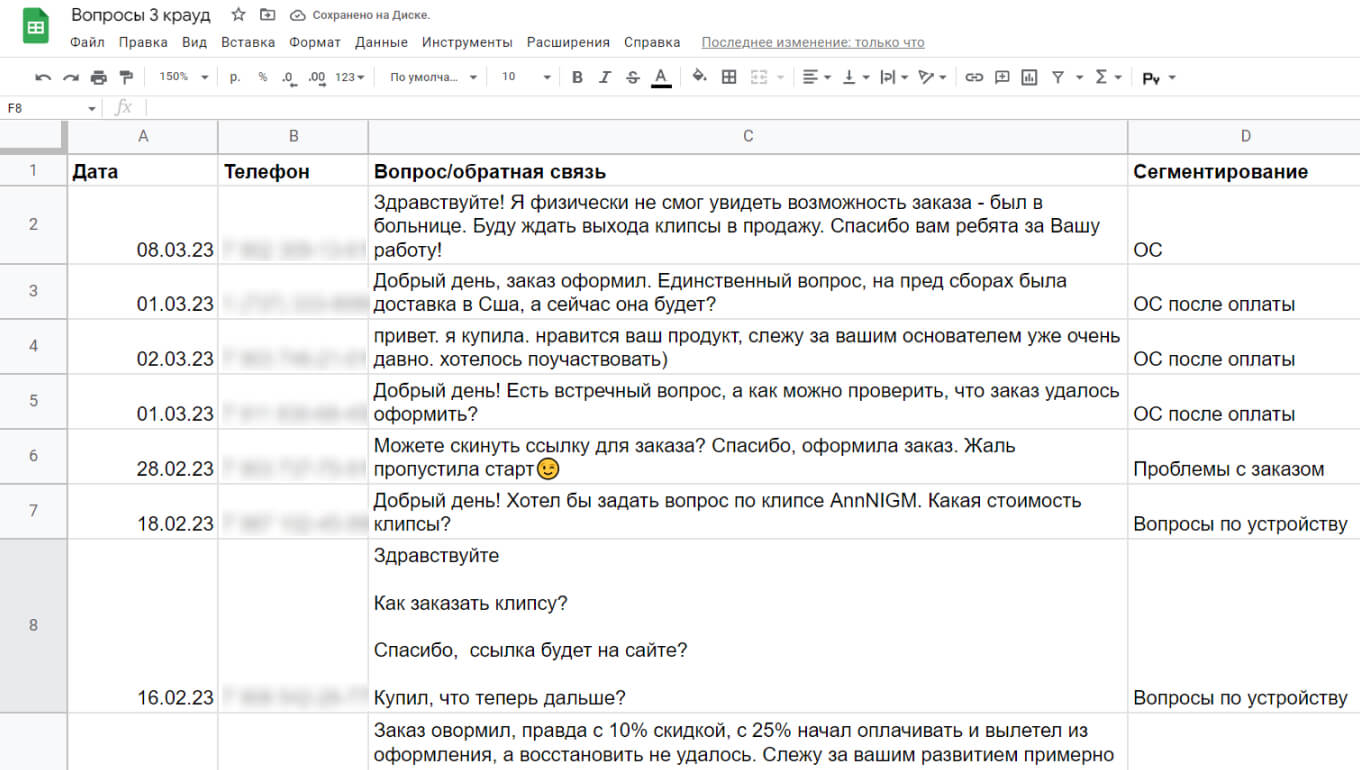Screen dimensions: 1360x770
Task: Open the text color picker
Action: point(661,76)
